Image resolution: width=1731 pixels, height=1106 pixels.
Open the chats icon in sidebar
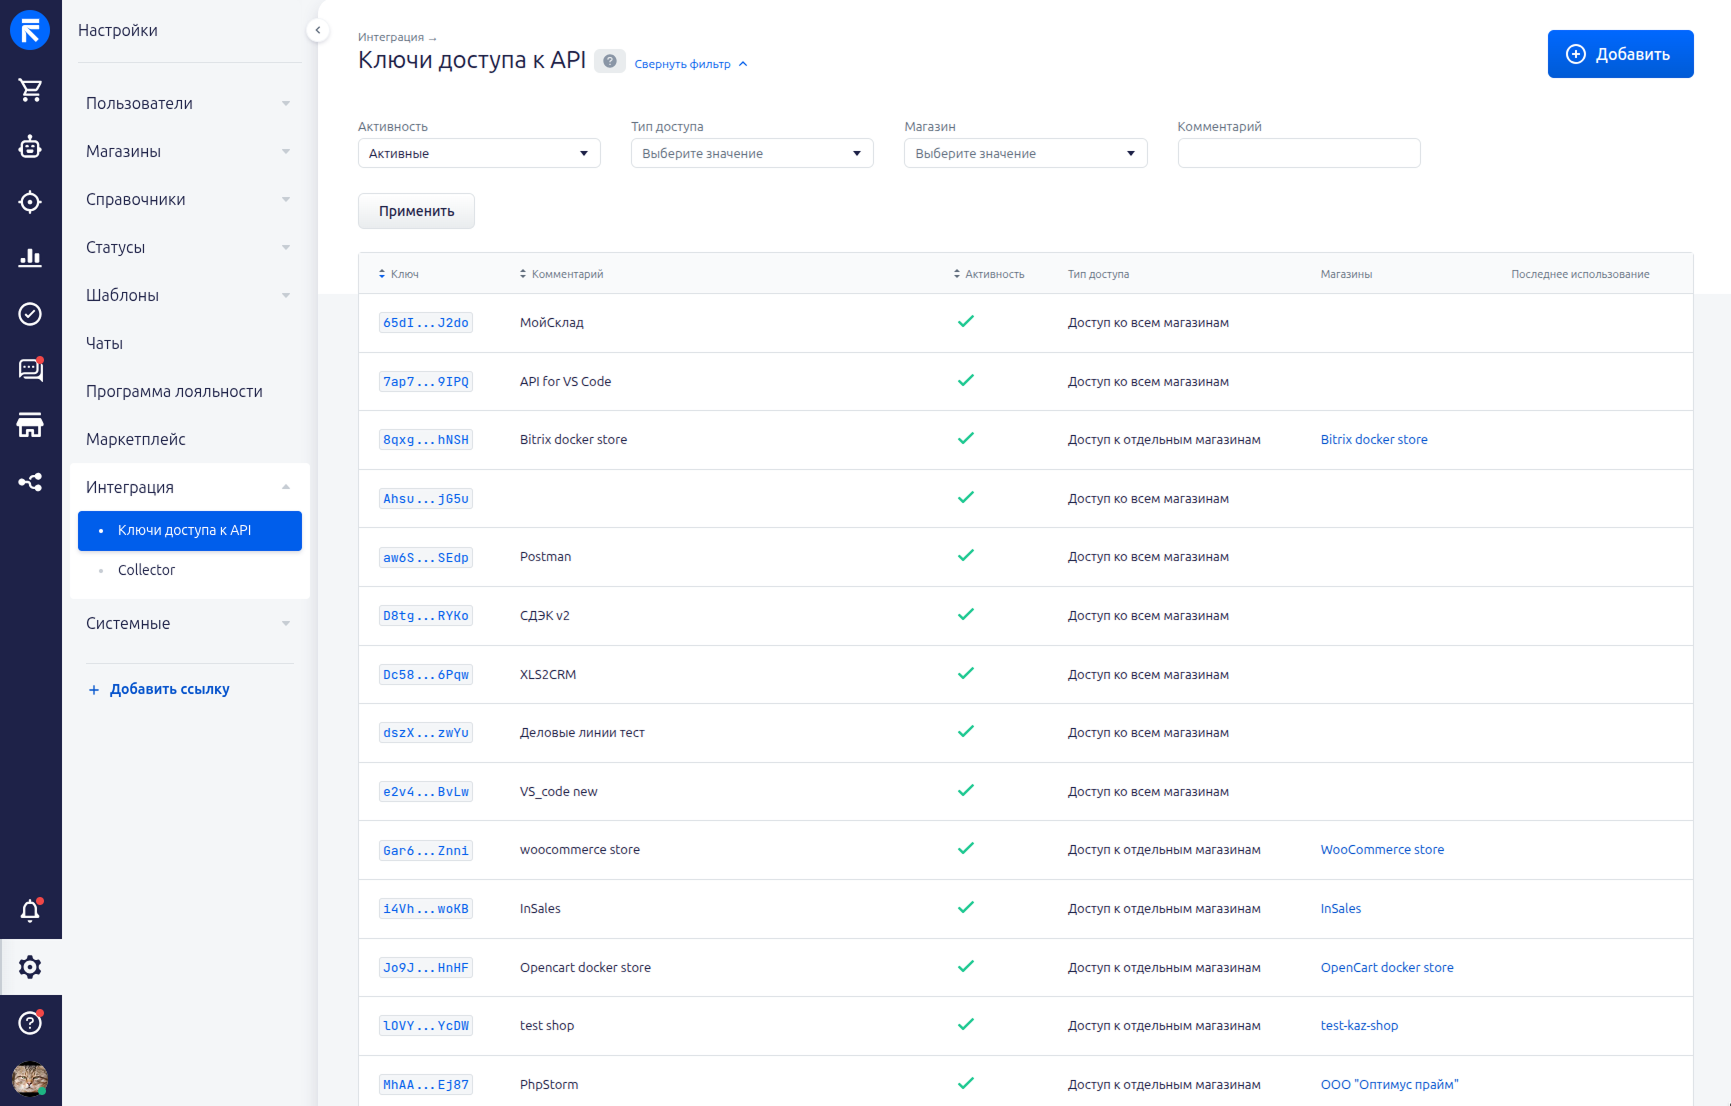pos(30,370)
